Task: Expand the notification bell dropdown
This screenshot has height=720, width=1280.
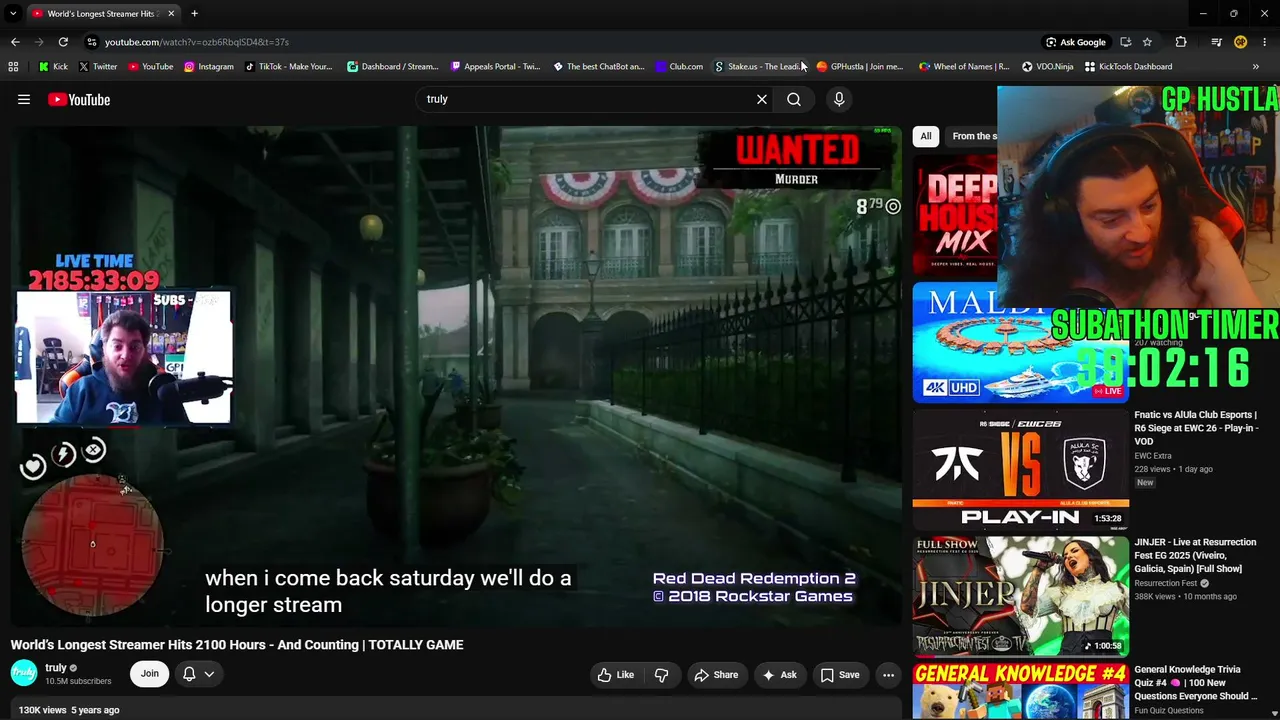Action: (x=198, y=674)
